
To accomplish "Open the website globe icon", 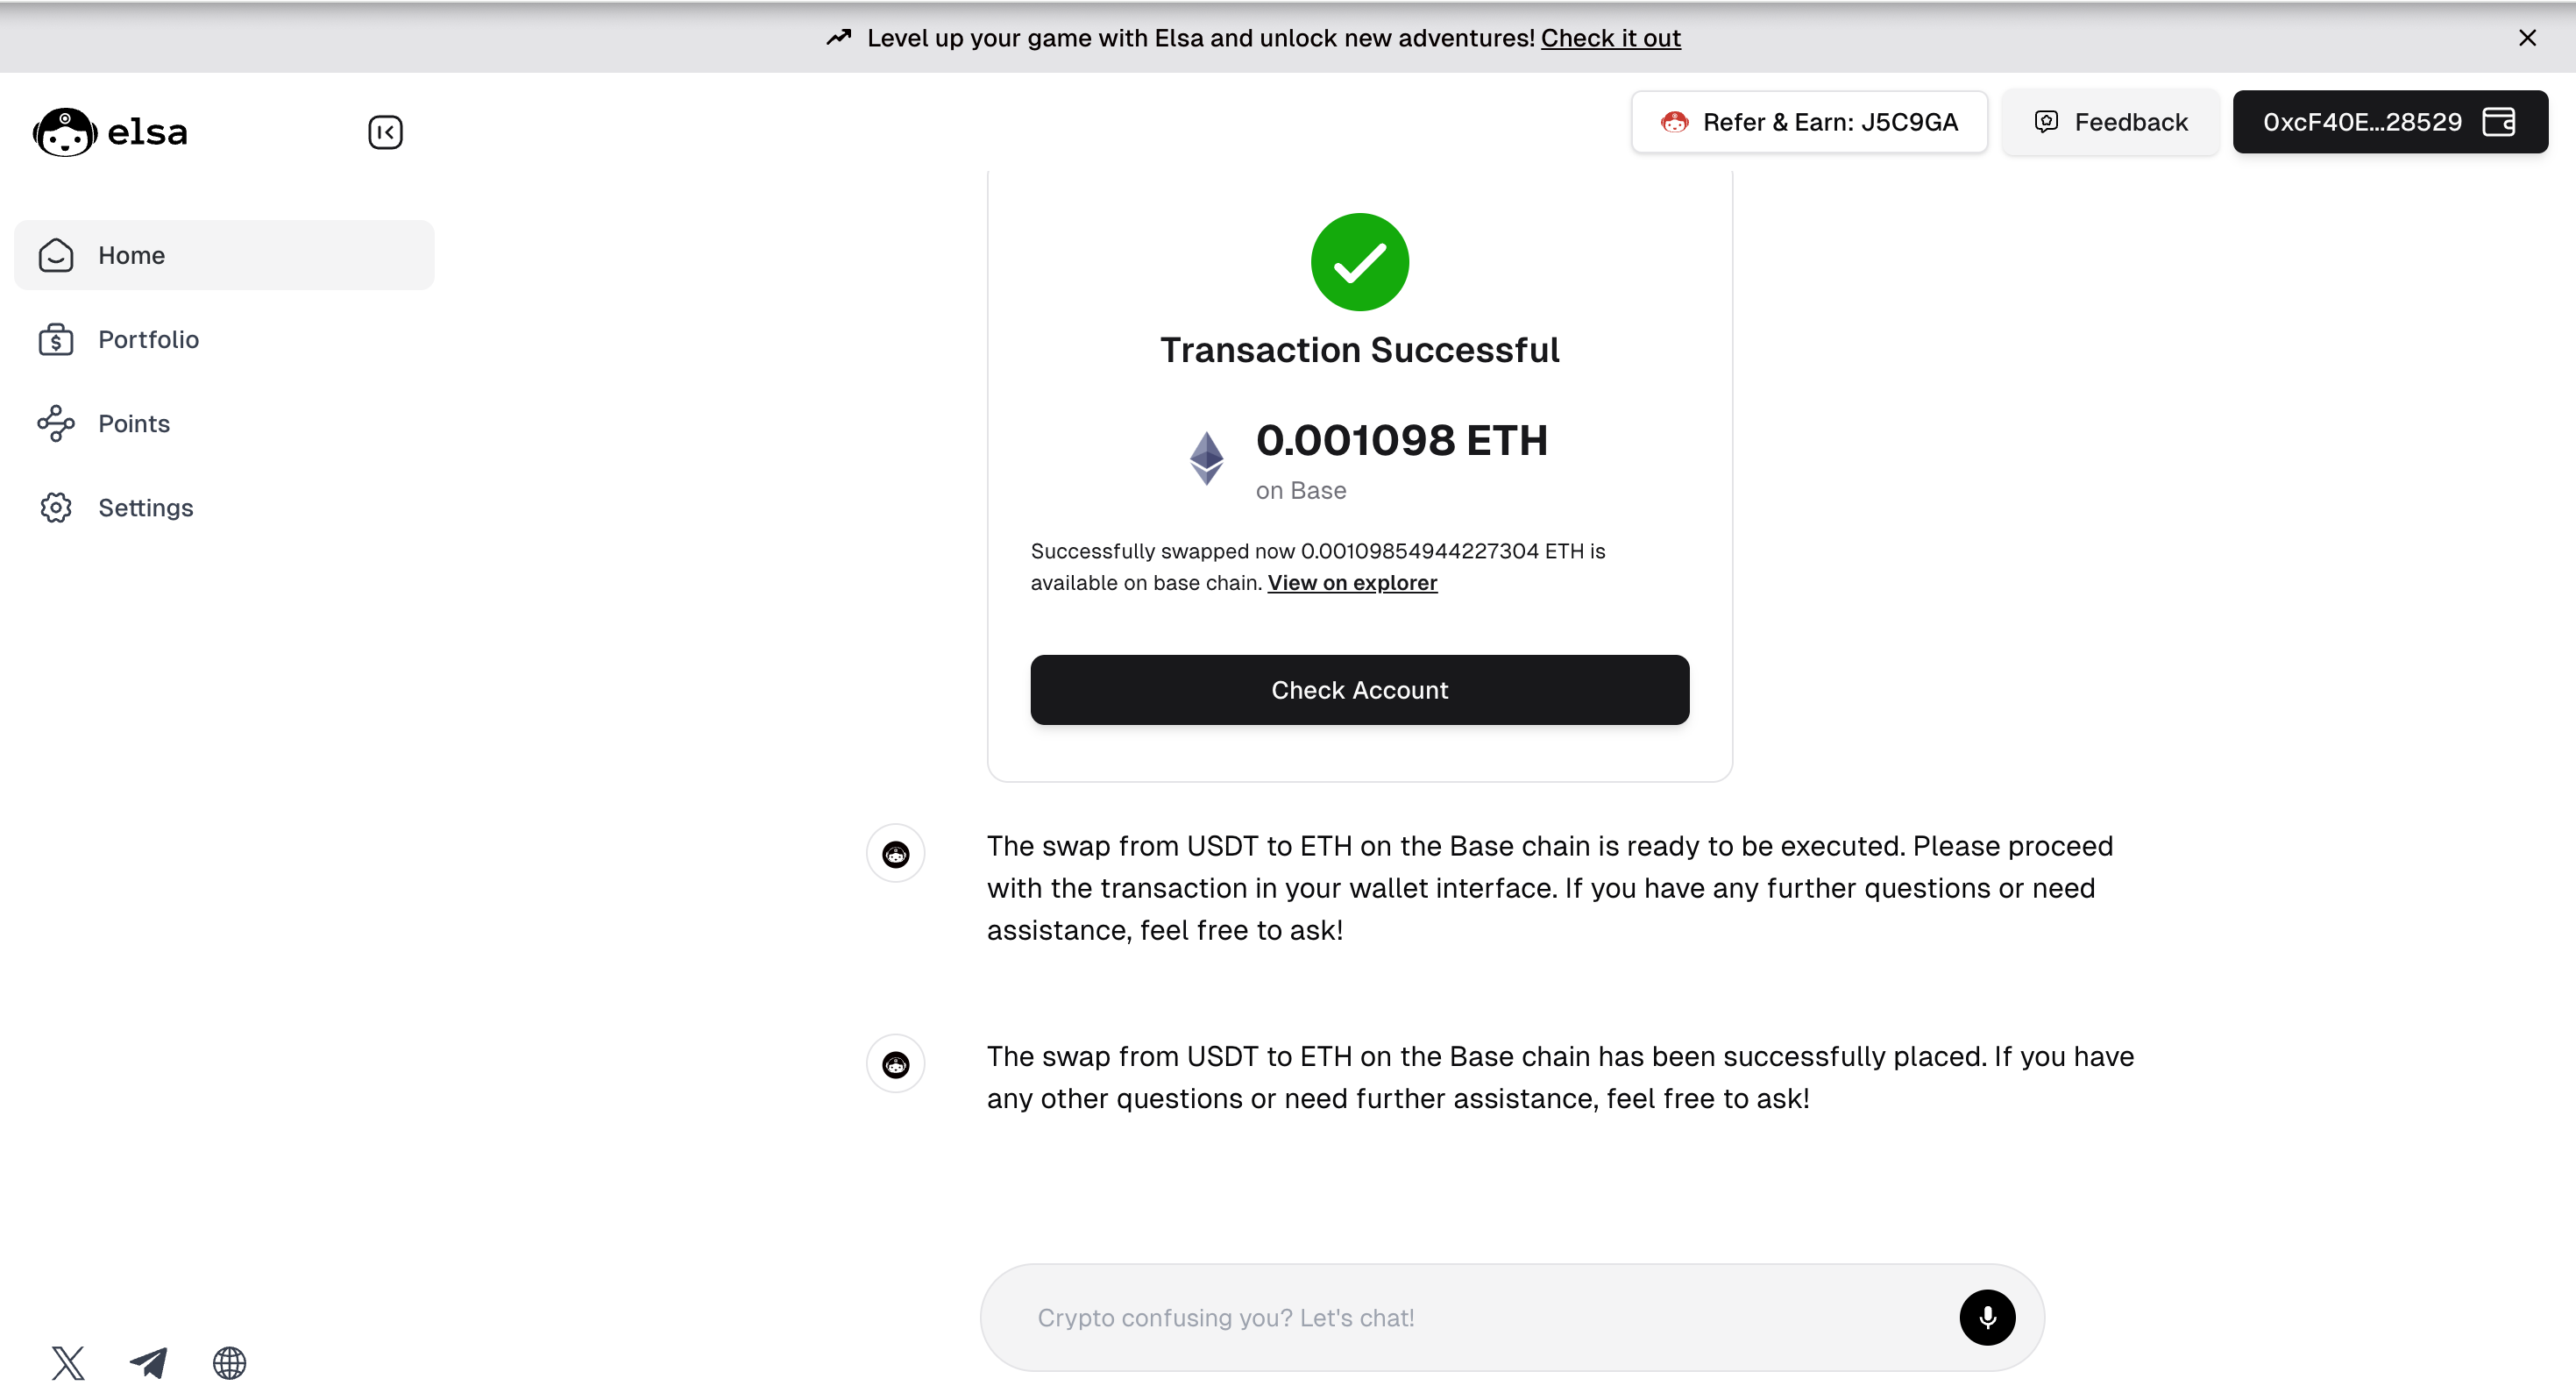I will coord(230,1362).
